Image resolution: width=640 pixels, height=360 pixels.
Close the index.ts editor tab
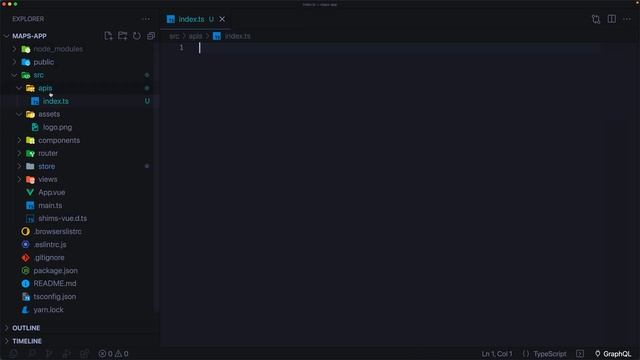point(222,19)
